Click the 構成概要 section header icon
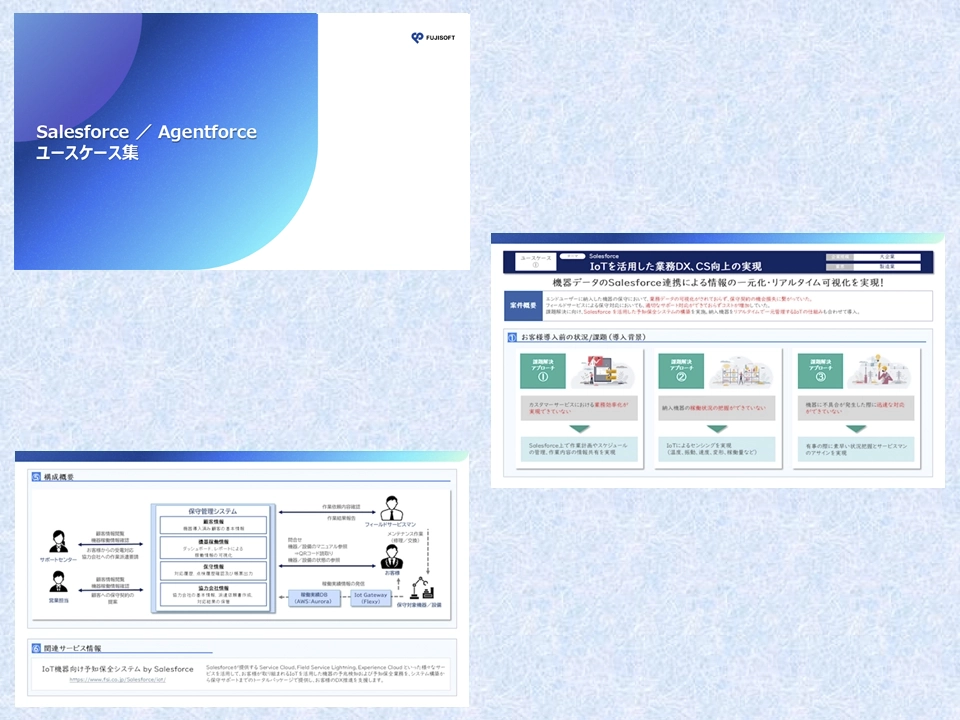Image resolution: width=960 pixels, height=720 pixels. (36, 477)
